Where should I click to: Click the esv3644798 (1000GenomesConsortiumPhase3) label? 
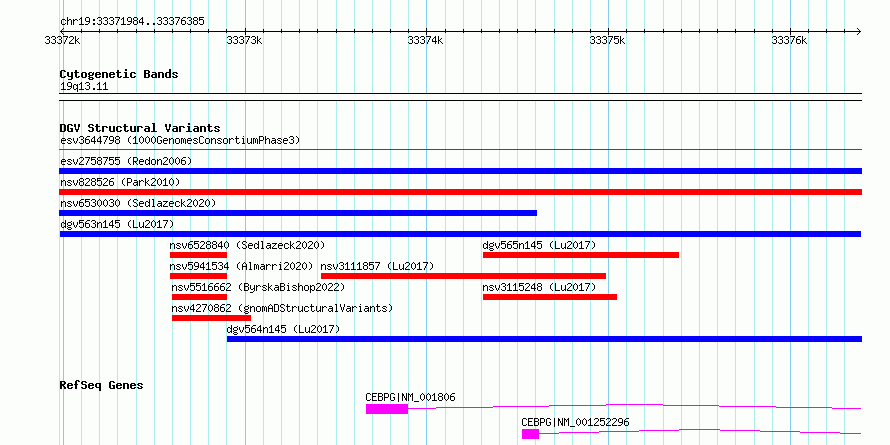point(180,140)
